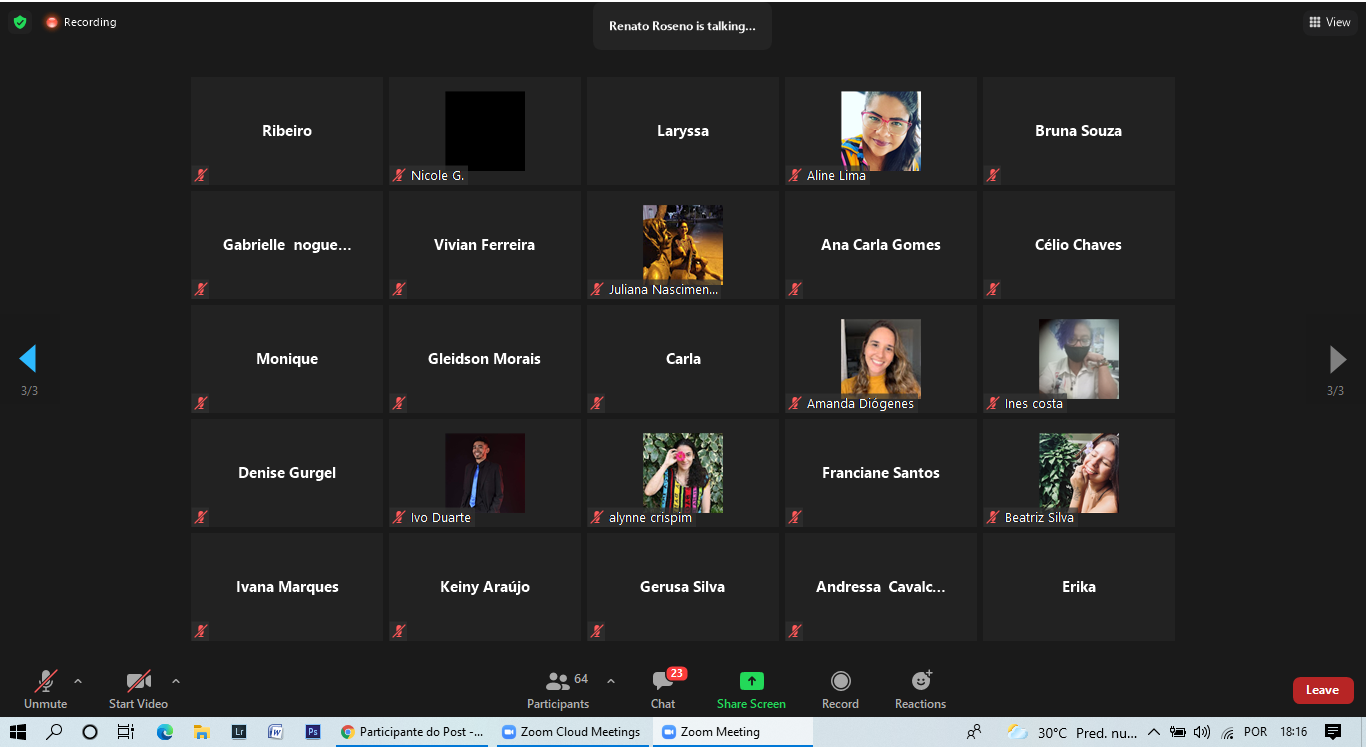Switch to Zoom Cloud Meetings taskbar window
This screenshot has width=1366, height=747.
coord(571,732)
